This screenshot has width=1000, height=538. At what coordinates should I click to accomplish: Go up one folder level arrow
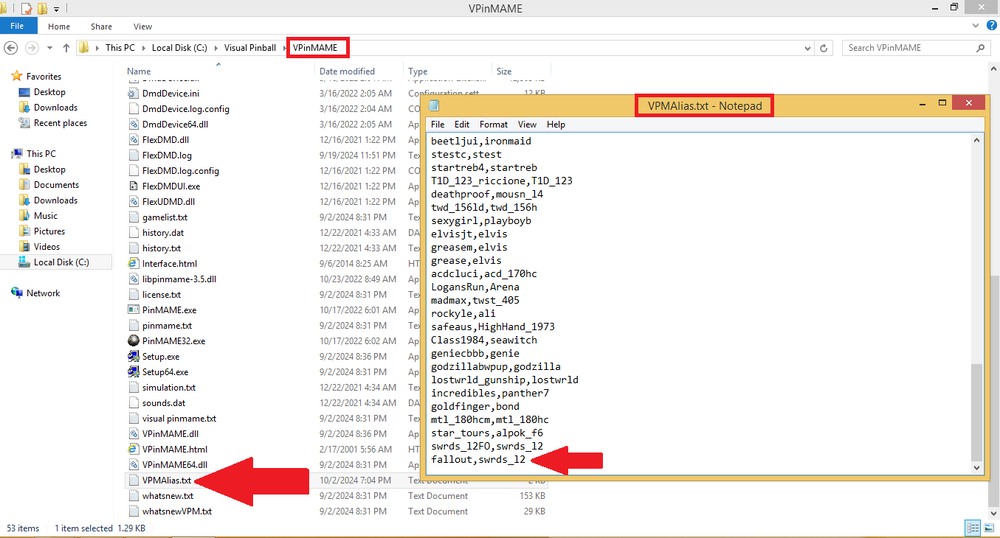pyautogui.click(x=66, y=48)
